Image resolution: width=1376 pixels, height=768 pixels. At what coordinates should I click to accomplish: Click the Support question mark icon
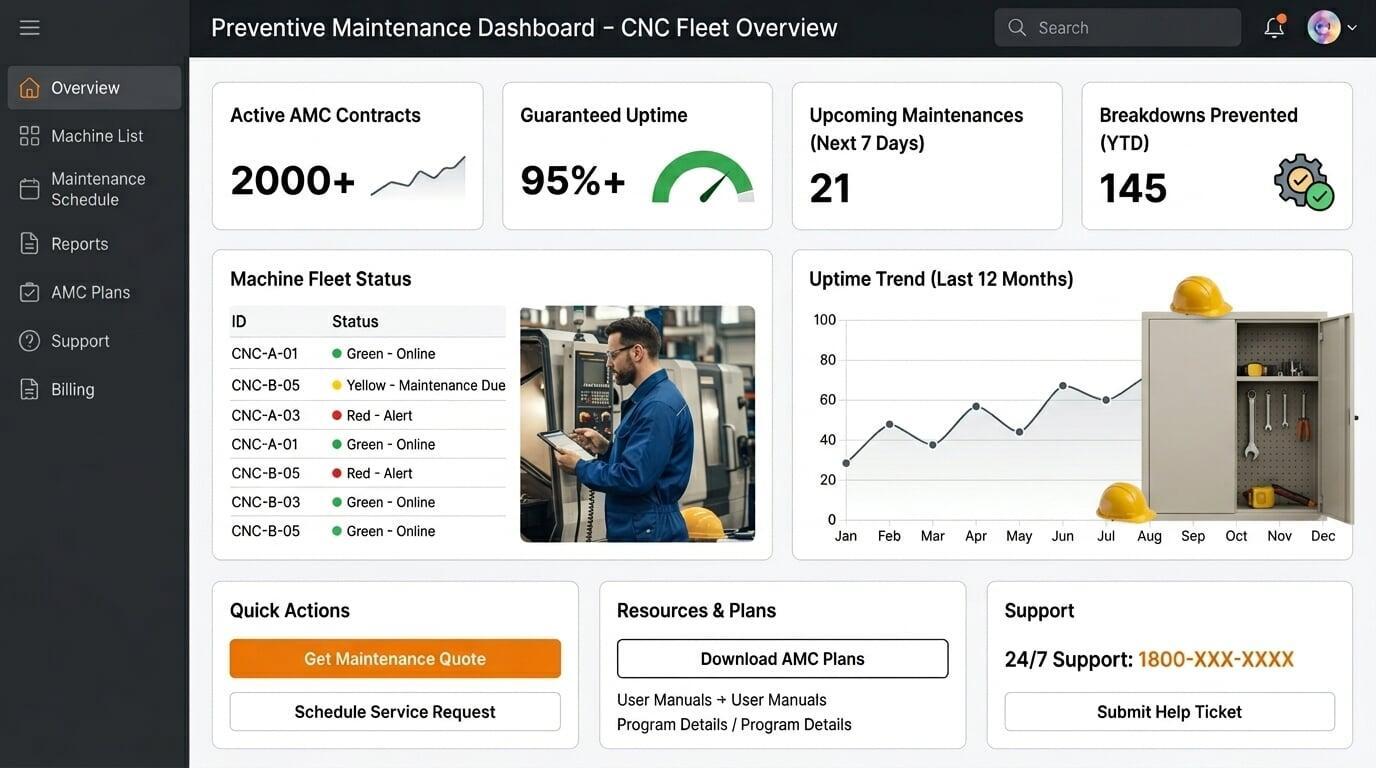point(30,341)
